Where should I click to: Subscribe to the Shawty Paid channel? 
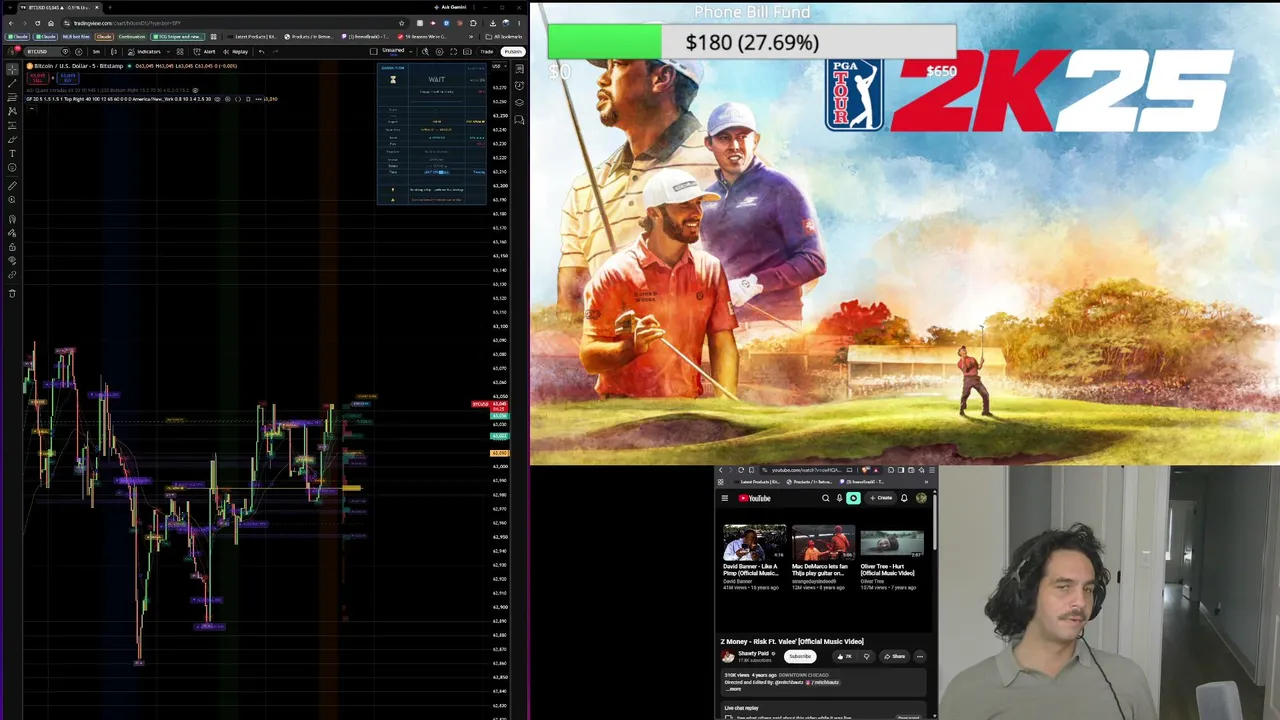tap(799, 657)
